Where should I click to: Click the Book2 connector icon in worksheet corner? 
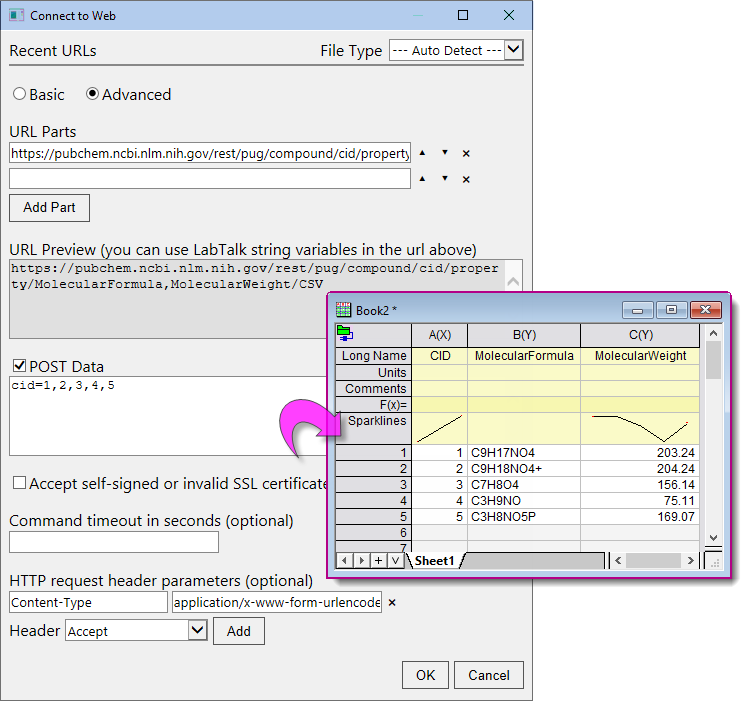pyautogui.click(x=345, y=333)
